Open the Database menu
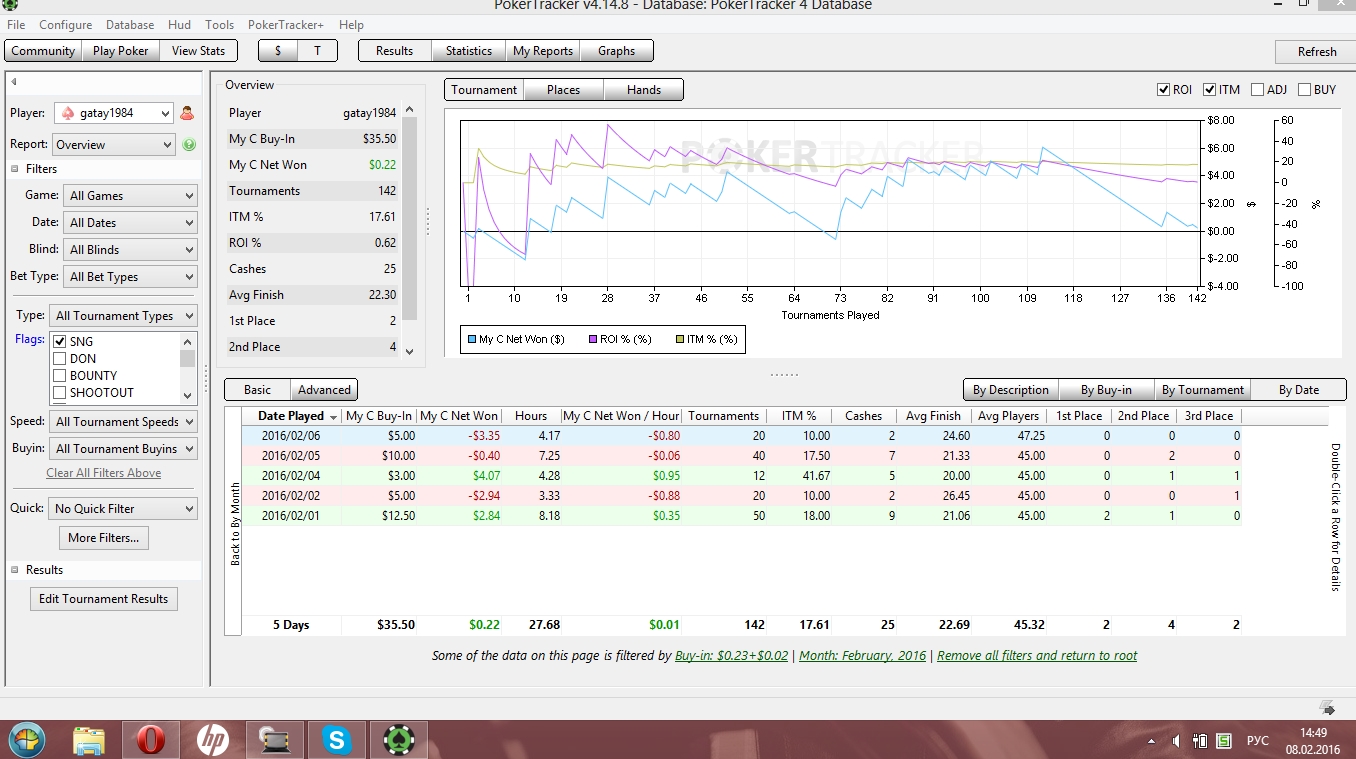The height and width of the screenshot is (759, 1356). (130, 25)
